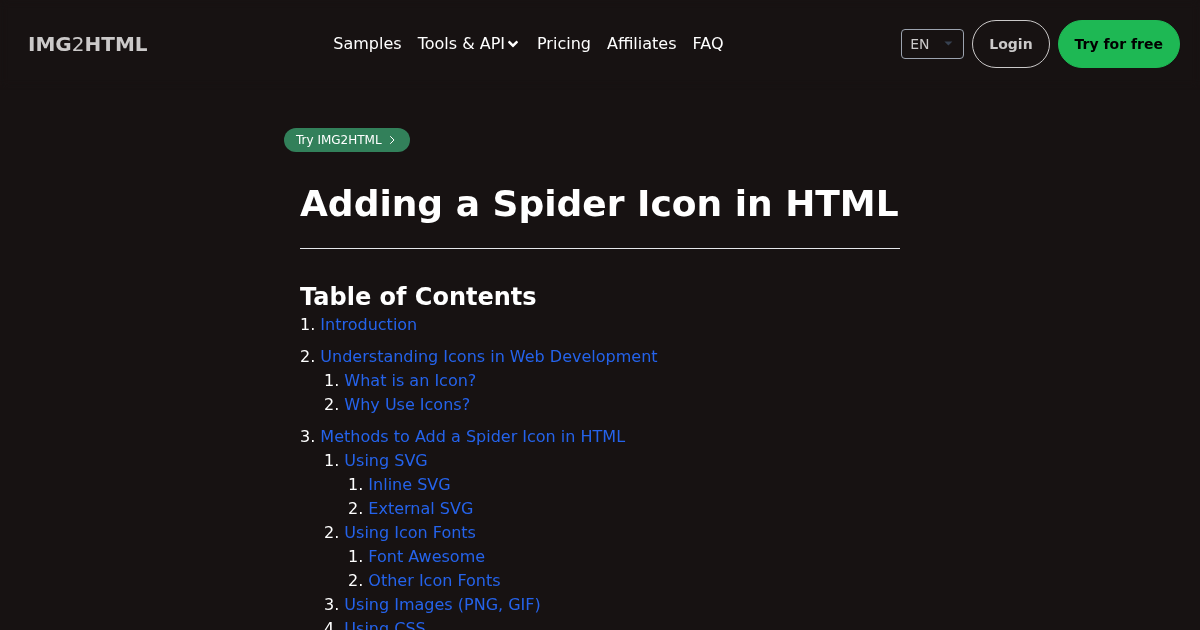This screenshot has width=1200, height=630.
Task: Jump to Methods to Add a Spider Icon
Action: 472,437
